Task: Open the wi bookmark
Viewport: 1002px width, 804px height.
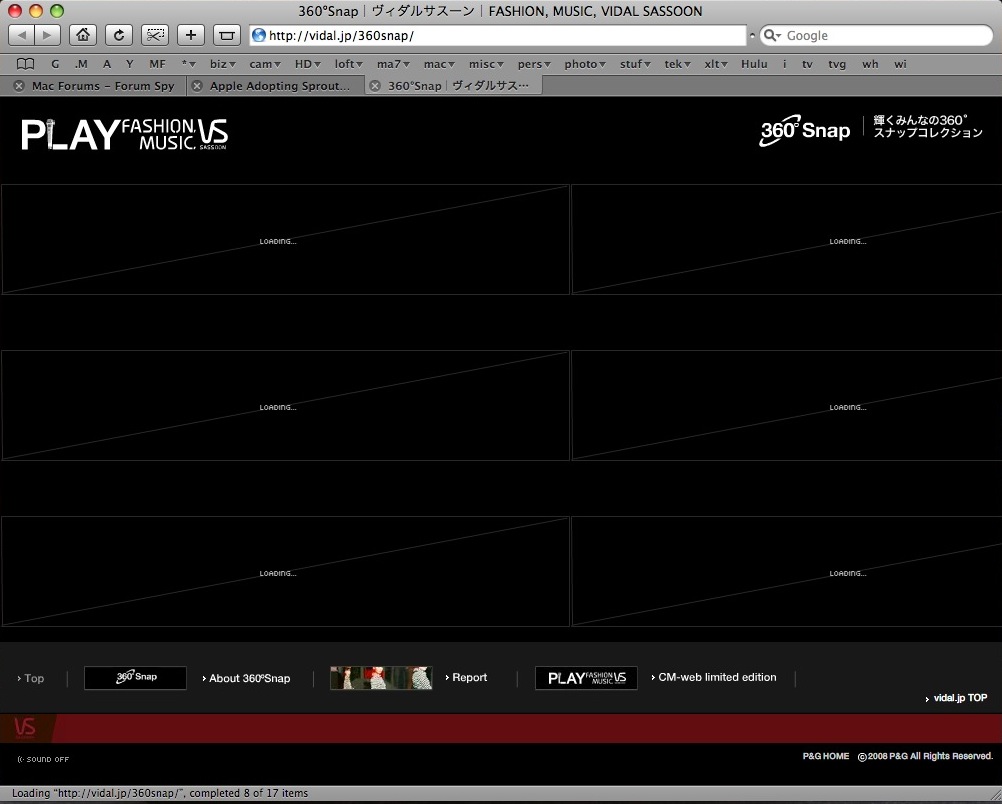Action: click(x=900, y=64)
